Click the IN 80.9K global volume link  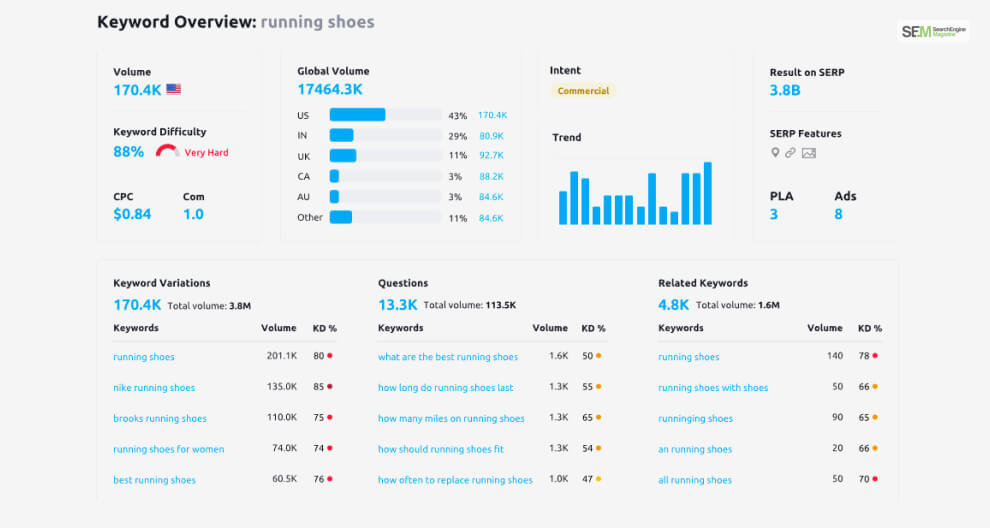(491, 136)
